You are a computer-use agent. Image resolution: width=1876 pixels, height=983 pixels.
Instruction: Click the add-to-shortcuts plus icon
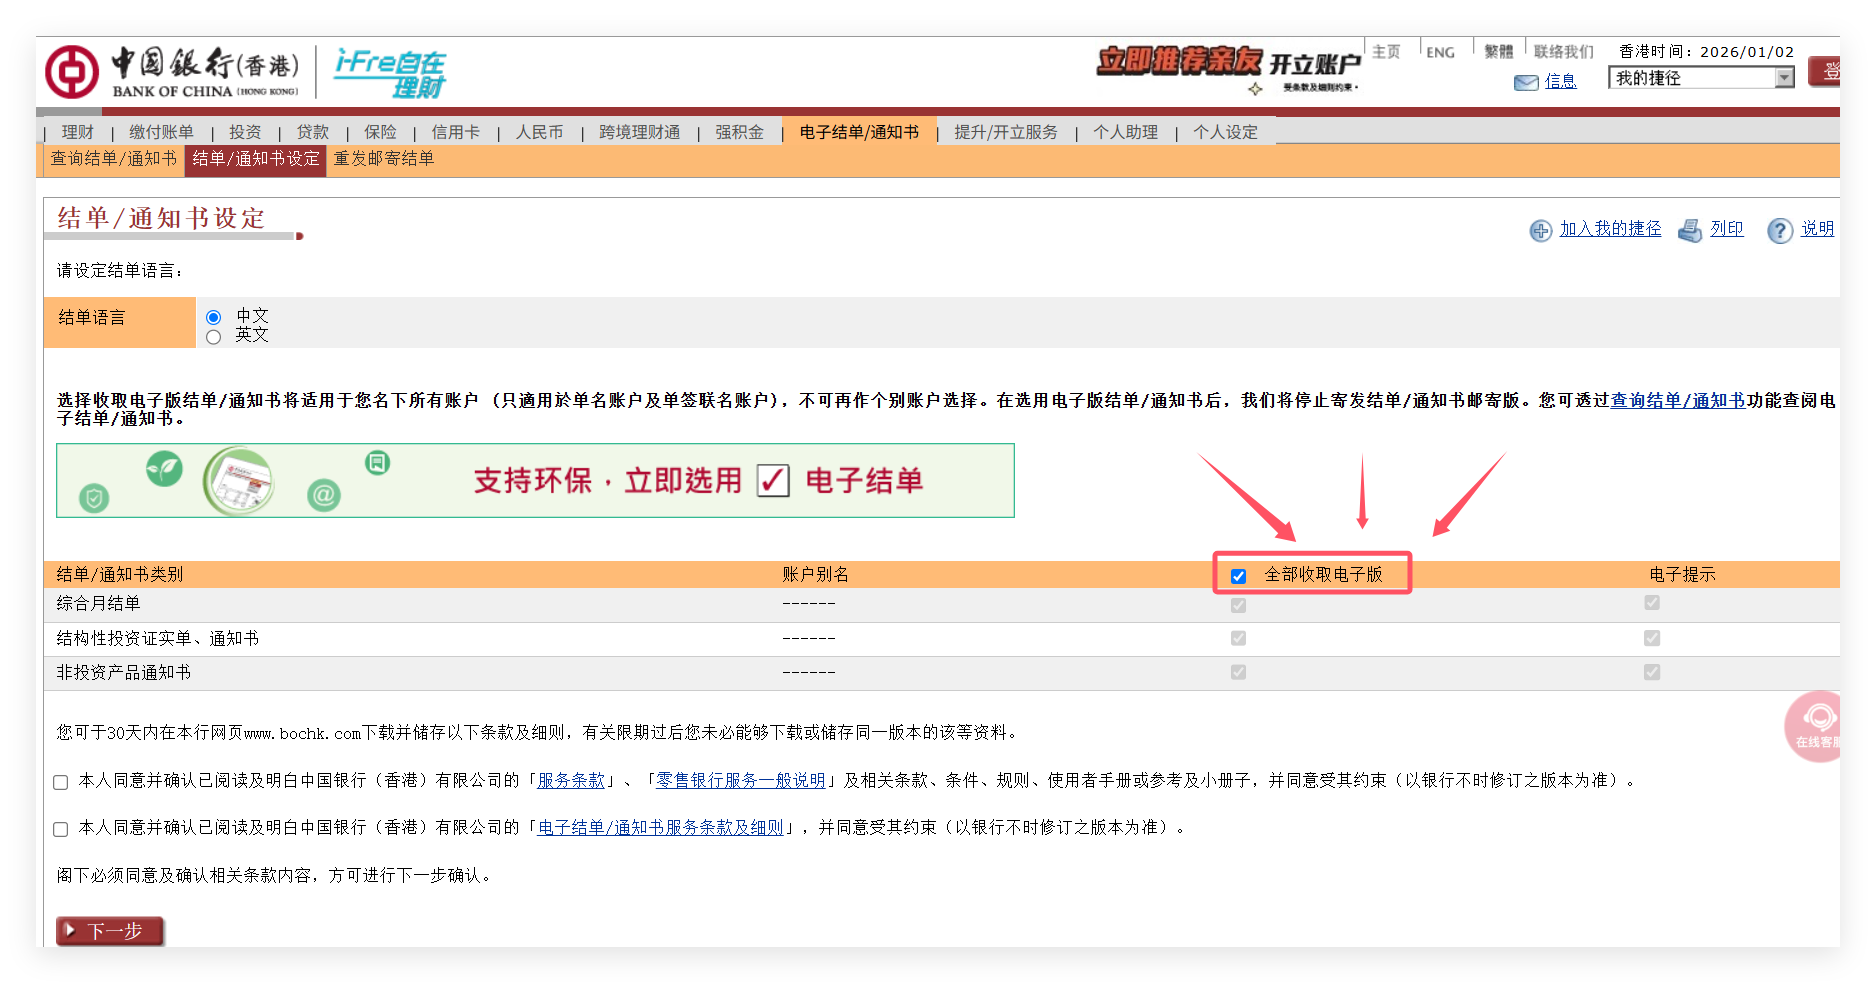point(1540,231)
